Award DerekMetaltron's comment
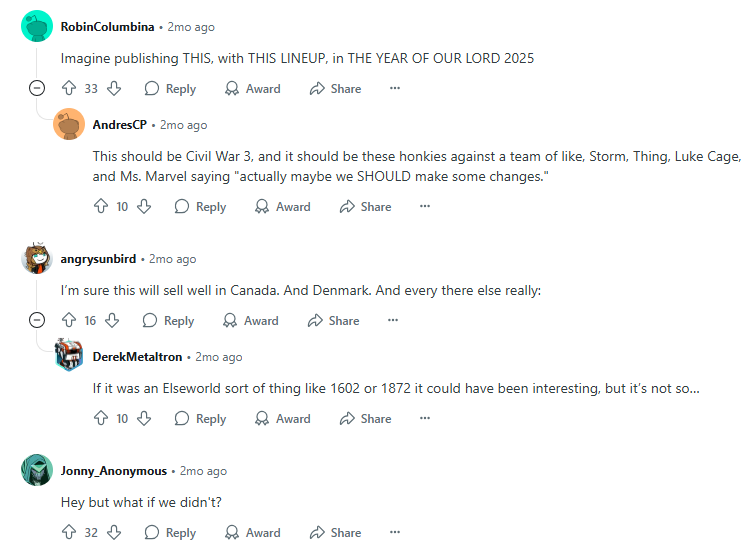This screenshot has width=754, height=544. 283,418
